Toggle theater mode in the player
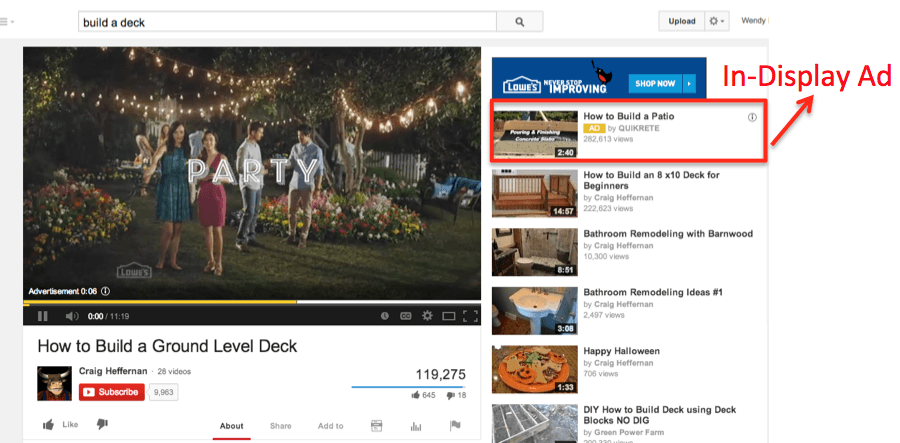This screenshot has width=900, height=443. pos(448,316)
